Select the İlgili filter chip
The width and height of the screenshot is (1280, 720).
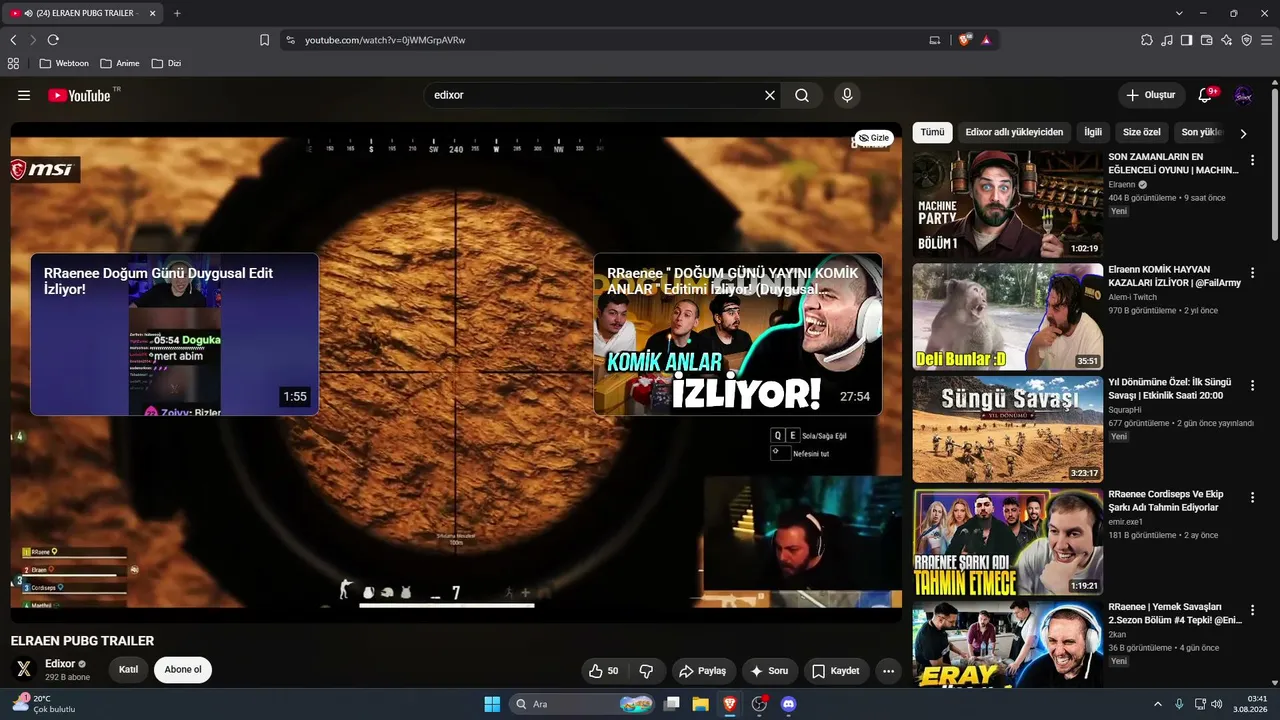[x=1093, y=132]
